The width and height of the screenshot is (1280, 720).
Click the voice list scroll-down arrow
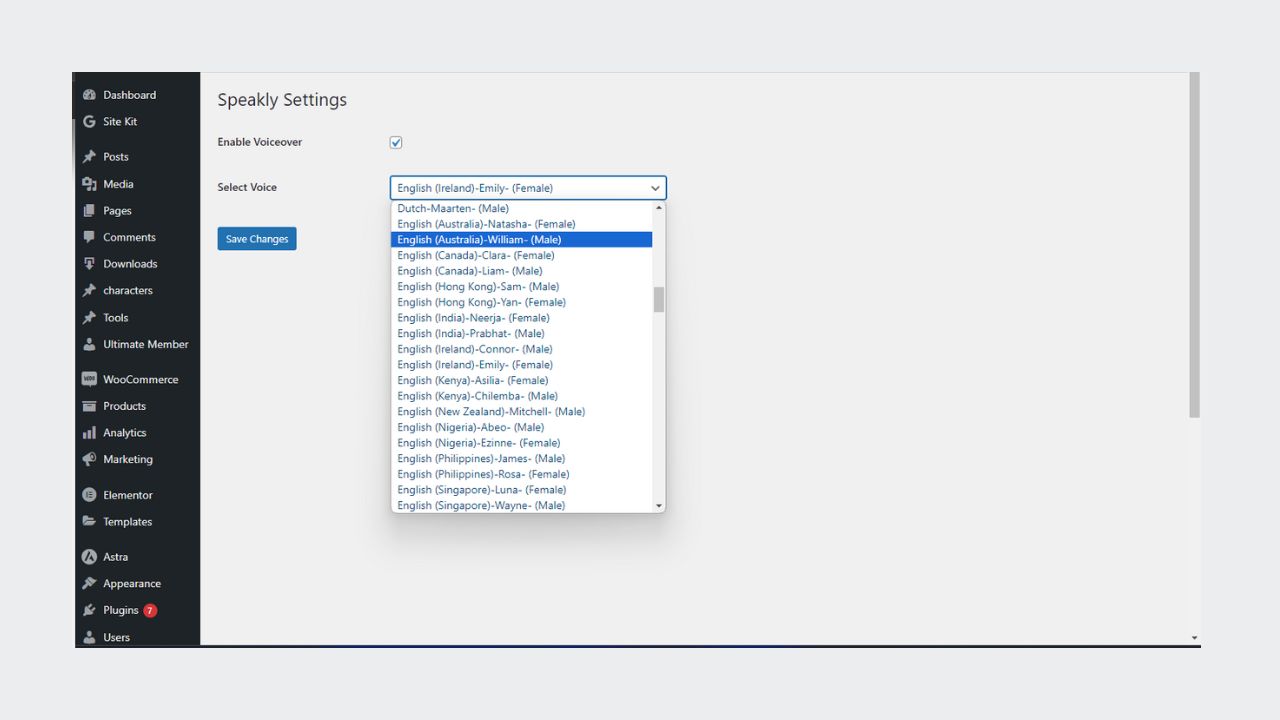659,506
